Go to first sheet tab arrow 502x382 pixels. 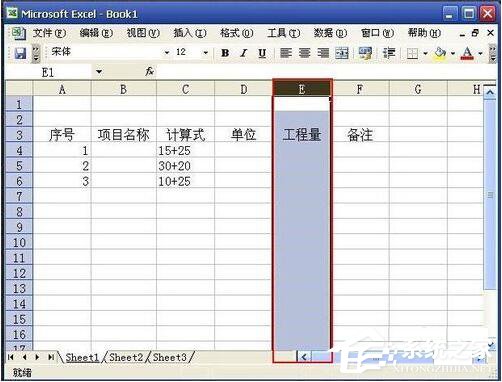click(11, 357)
